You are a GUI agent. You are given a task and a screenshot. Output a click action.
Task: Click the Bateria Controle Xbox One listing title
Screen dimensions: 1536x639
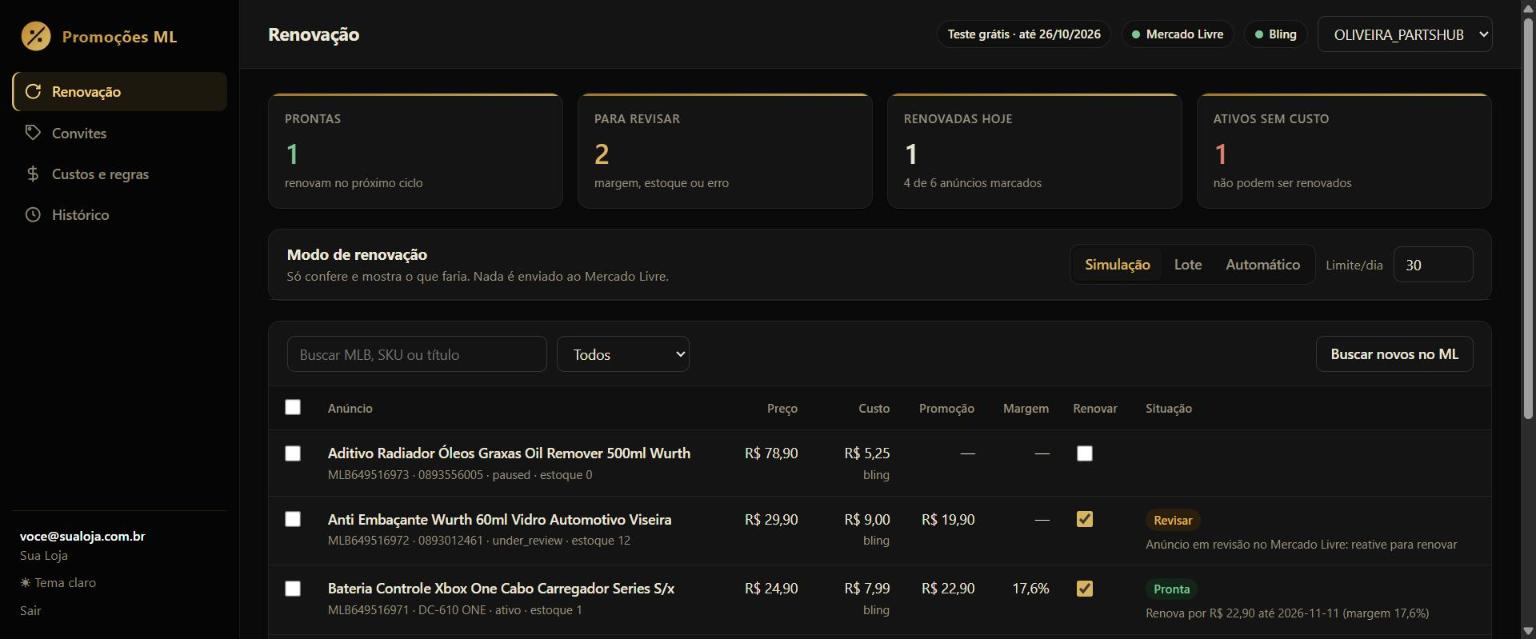click(x=501, y=588)
